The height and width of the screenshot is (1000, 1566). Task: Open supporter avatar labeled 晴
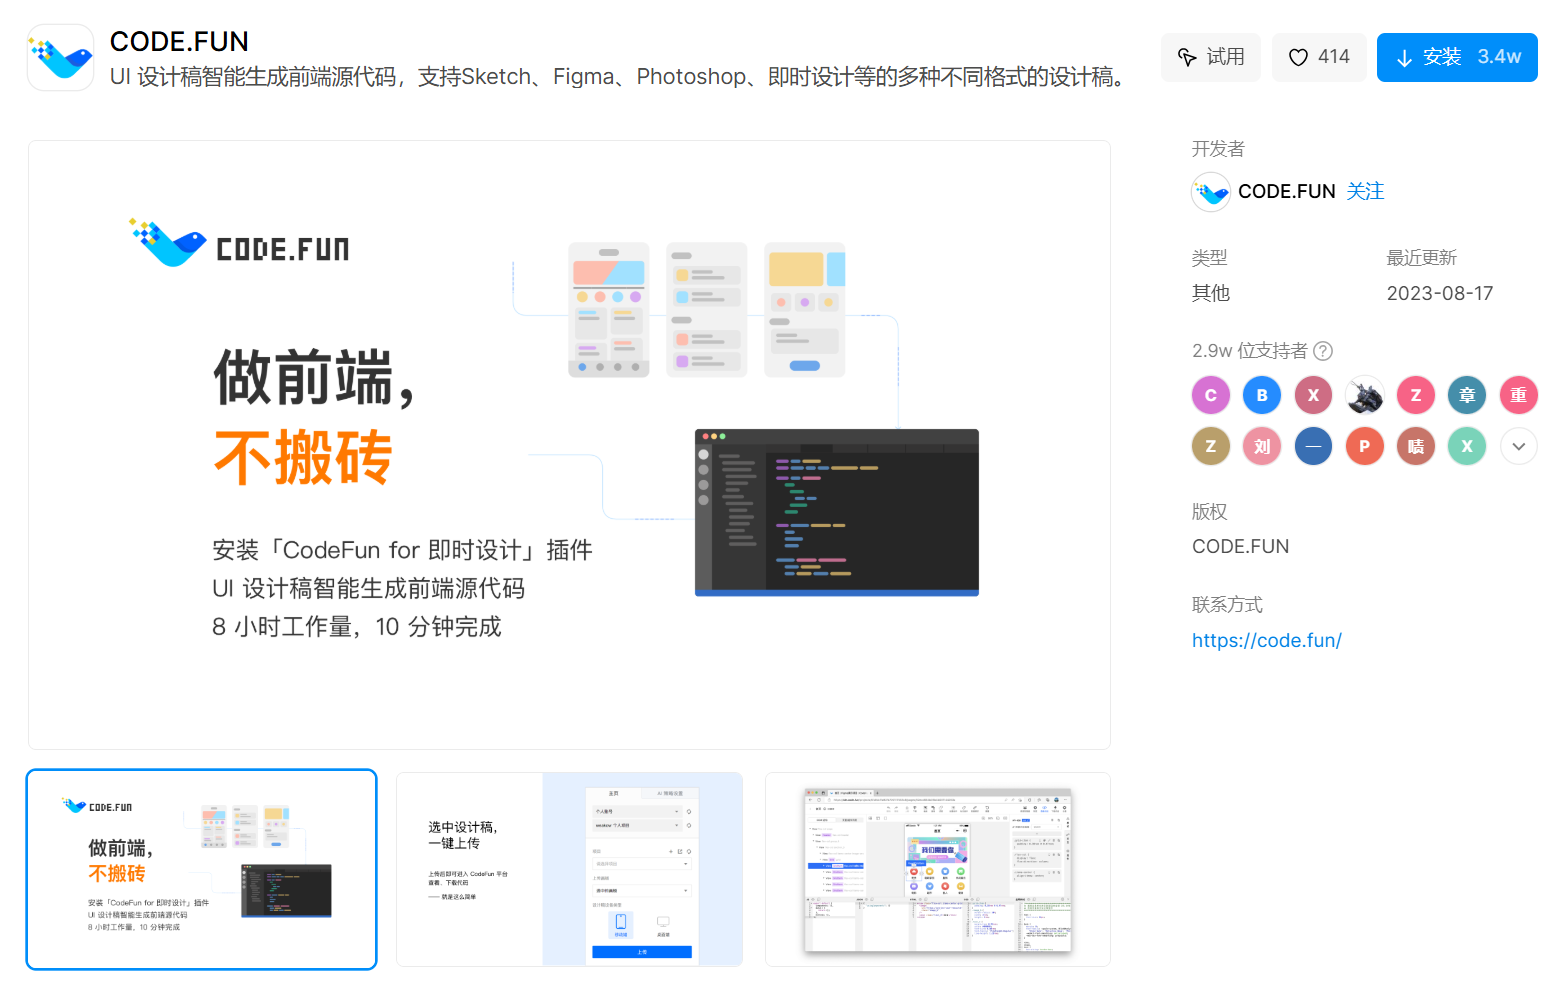(1416, 446)
